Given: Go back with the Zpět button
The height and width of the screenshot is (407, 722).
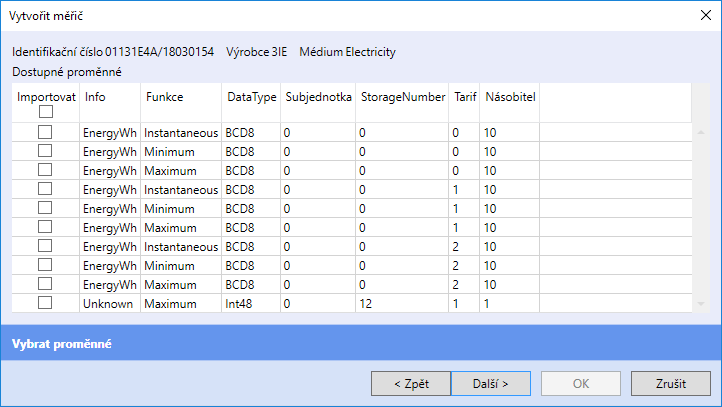Looking at the screenshot, I should point(411,384).
